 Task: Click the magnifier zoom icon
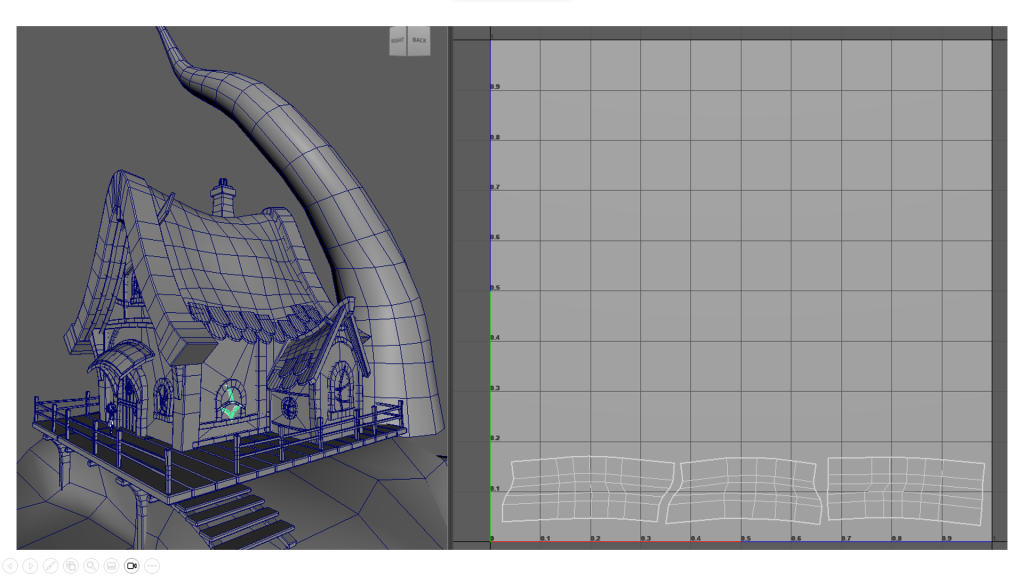click(91, 566)
